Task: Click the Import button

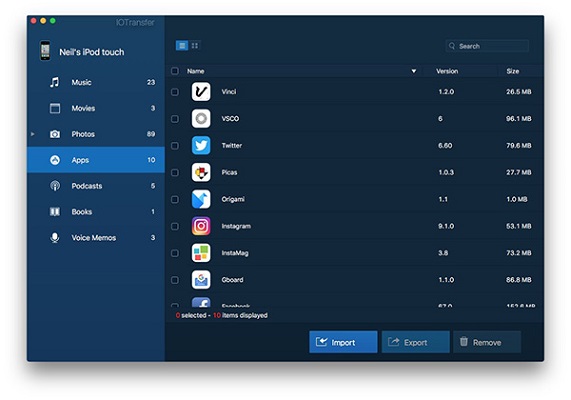Action: tap(343, 342)
